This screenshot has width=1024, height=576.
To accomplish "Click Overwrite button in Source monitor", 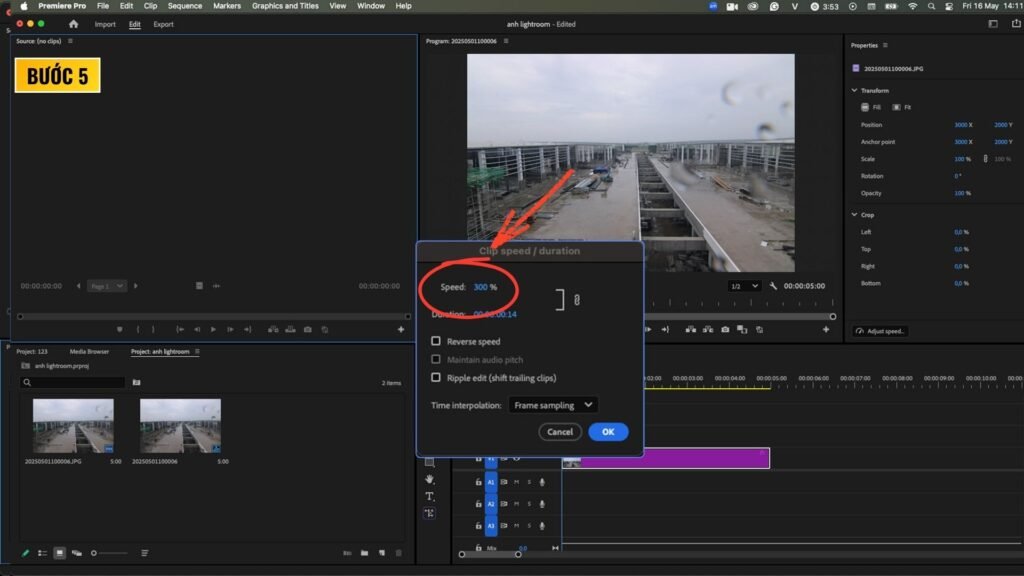I will coord(290,330).
